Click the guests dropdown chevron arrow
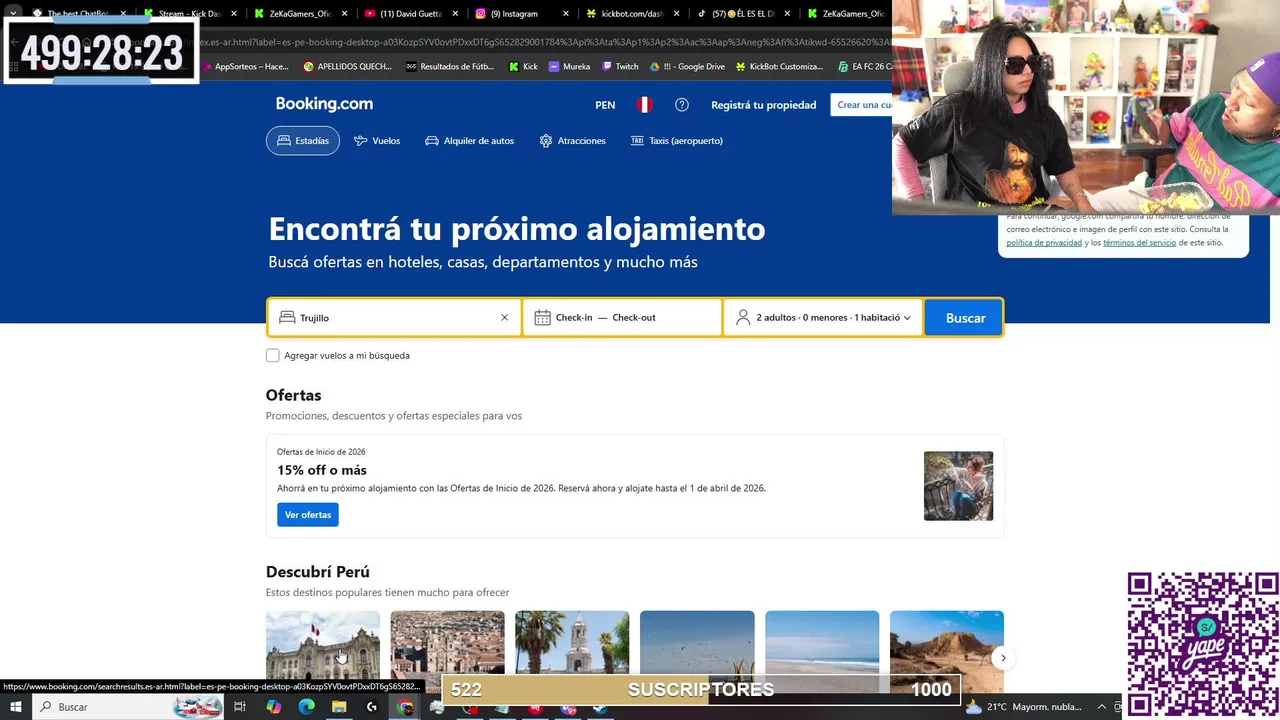This screenshot has width=1280, height=720. [x=907, y=318]
